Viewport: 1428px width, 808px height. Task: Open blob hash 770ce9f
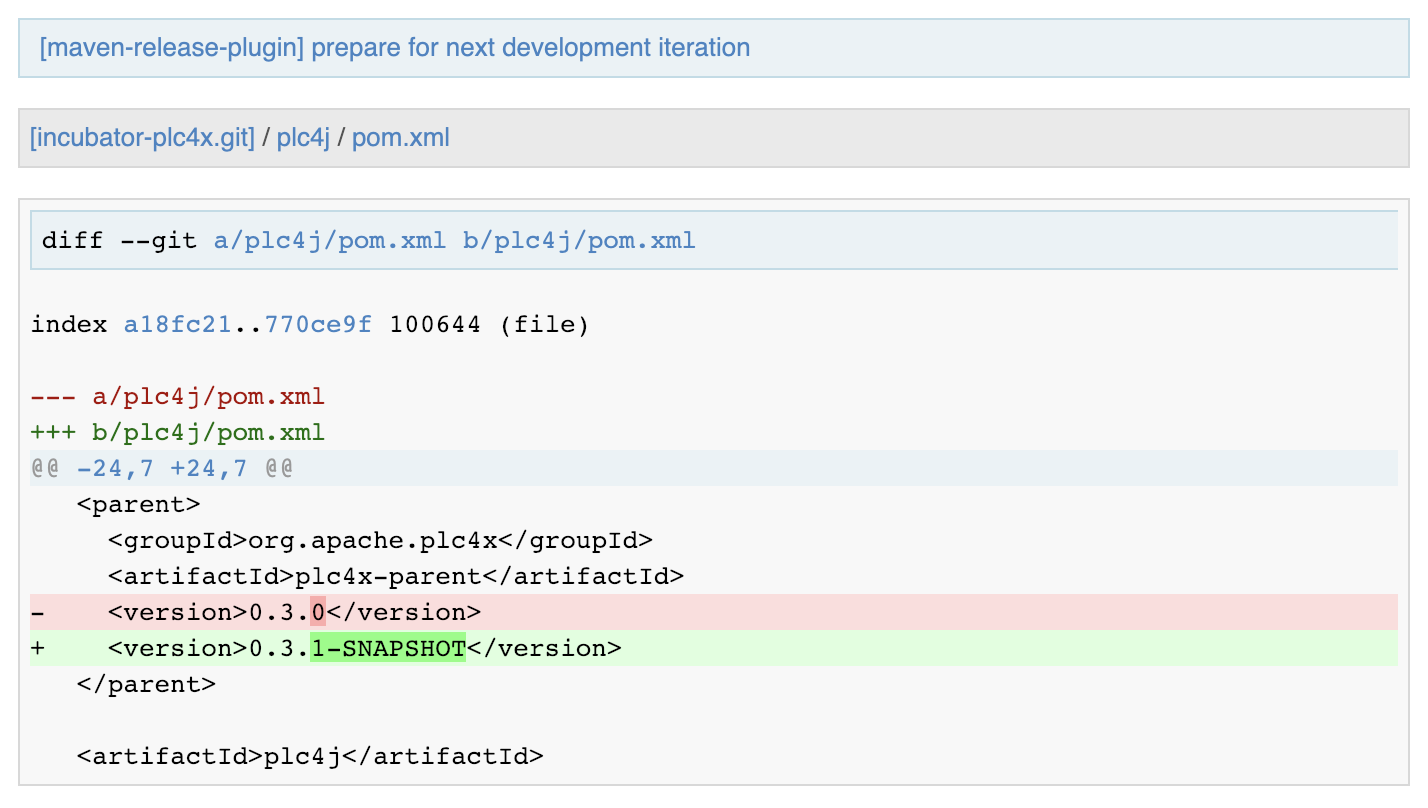coord(318,325)
